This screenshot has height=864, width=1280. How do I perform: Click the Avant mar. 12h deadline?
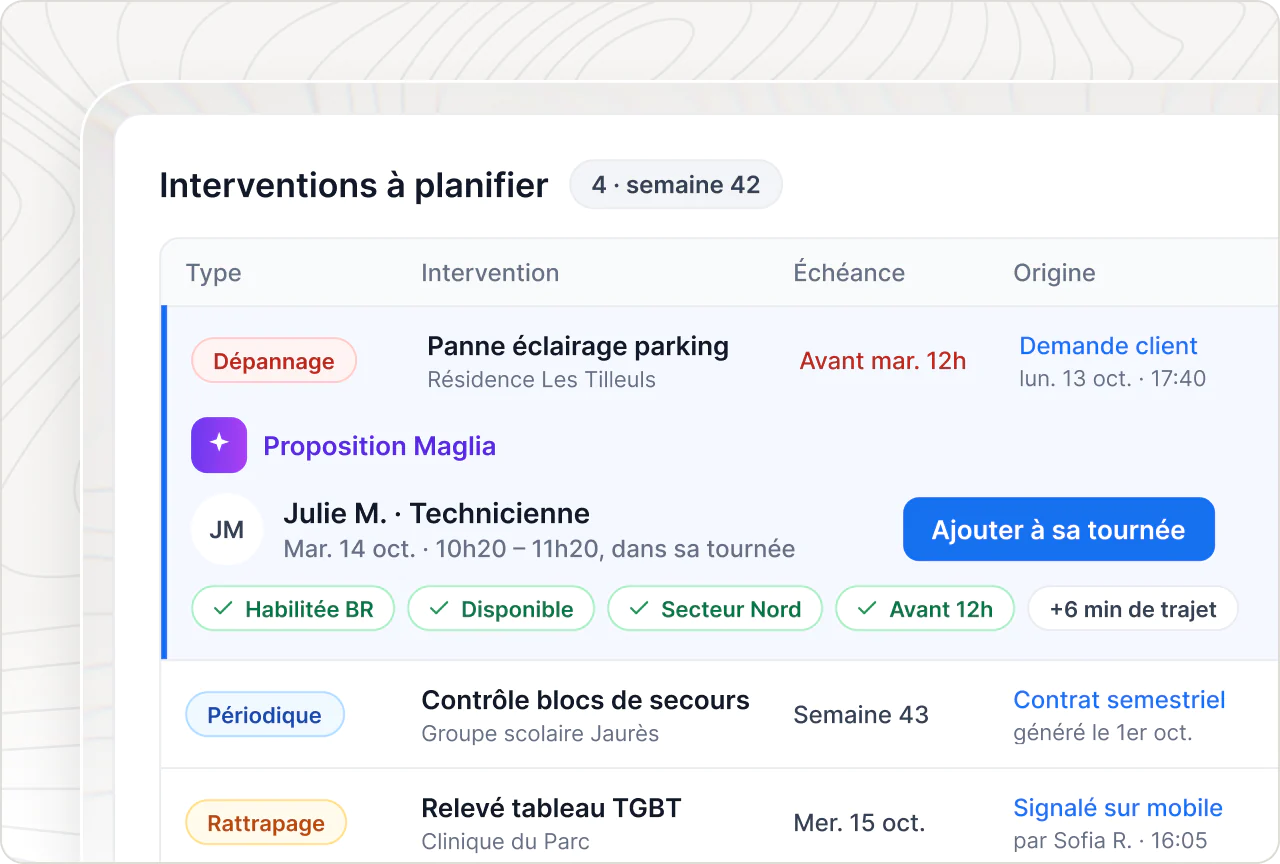pyautogui.click(x=883, y=361)
